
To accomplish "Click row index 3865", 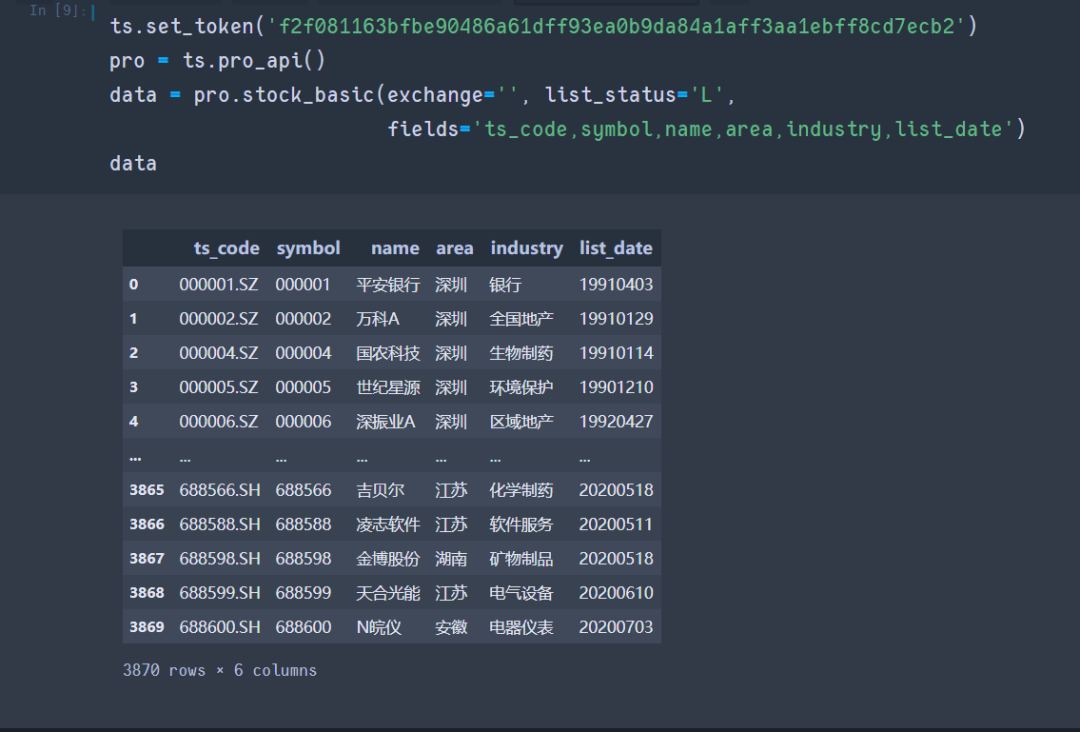I will pos(147,490).
